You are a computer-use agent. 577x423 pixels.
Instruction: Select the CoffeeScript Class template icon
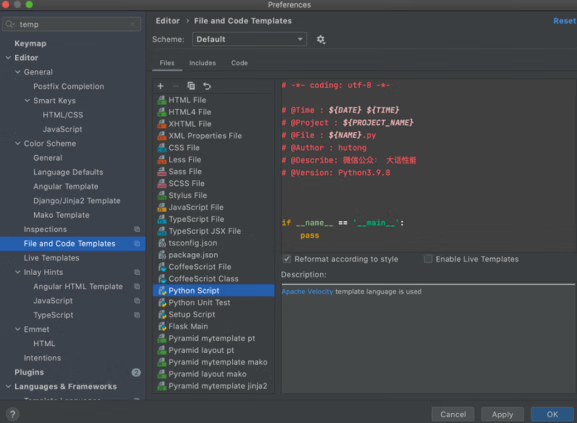[x=162, y=279]
